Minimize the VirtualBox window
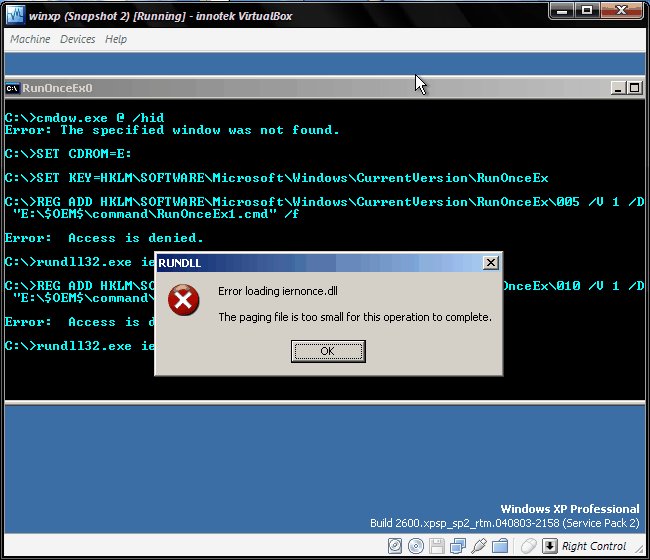Image resolution: width=650 pixels, height=560 pixels. tap(562, 11)
